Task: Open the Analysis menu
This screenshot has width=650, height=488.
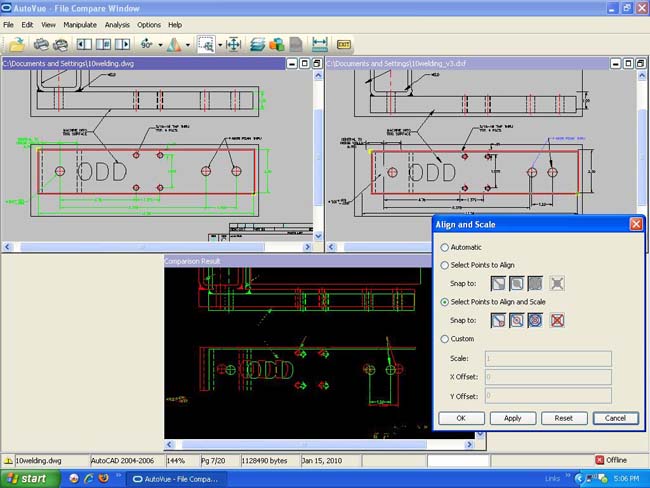Action: click(117, 25)
